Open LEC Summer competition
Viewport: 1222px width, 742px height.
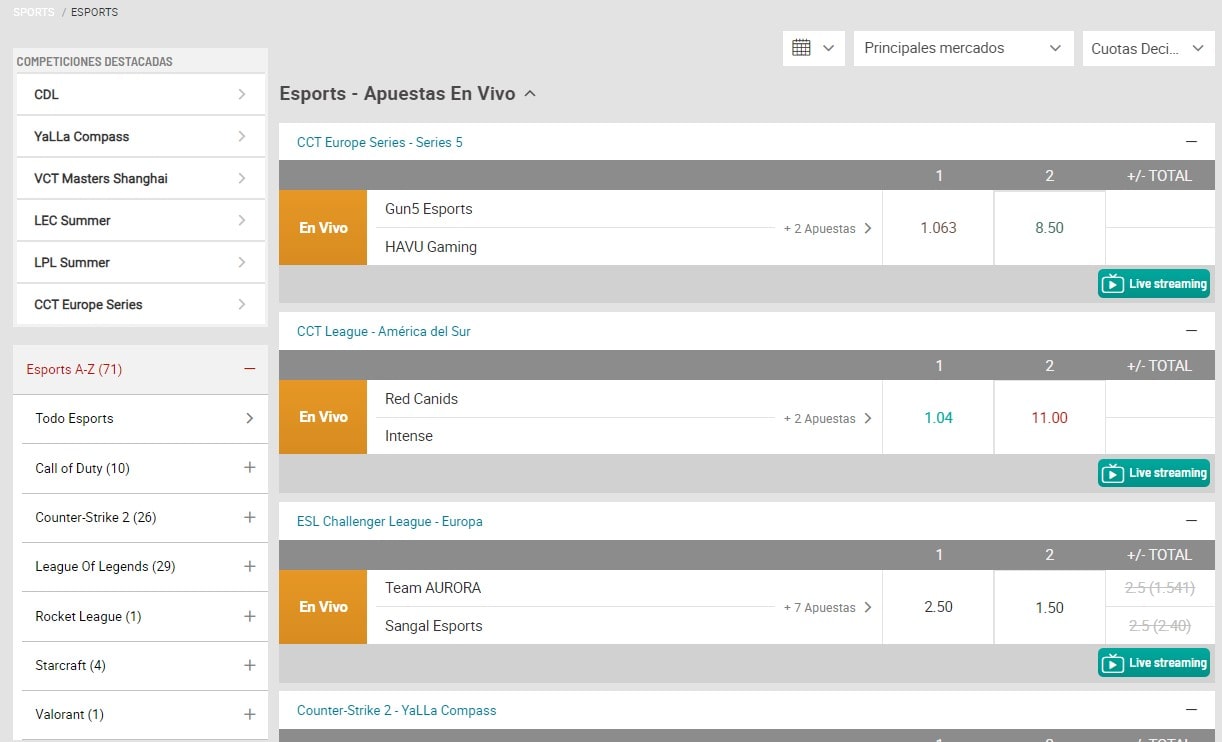(140, 220)
